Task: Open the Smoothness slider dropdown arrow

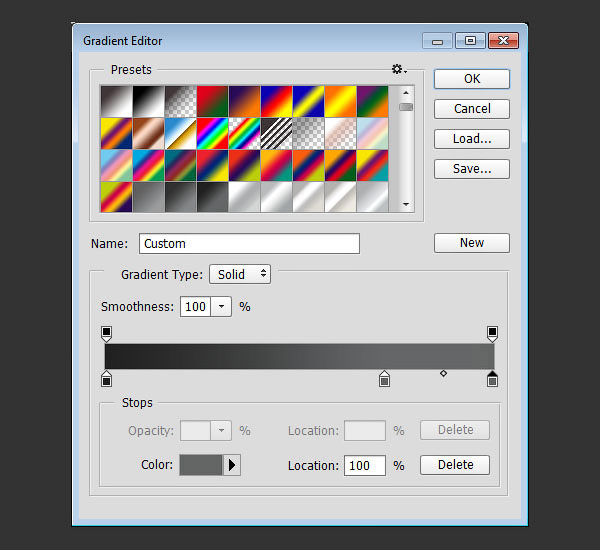Action: pos(221,307)
